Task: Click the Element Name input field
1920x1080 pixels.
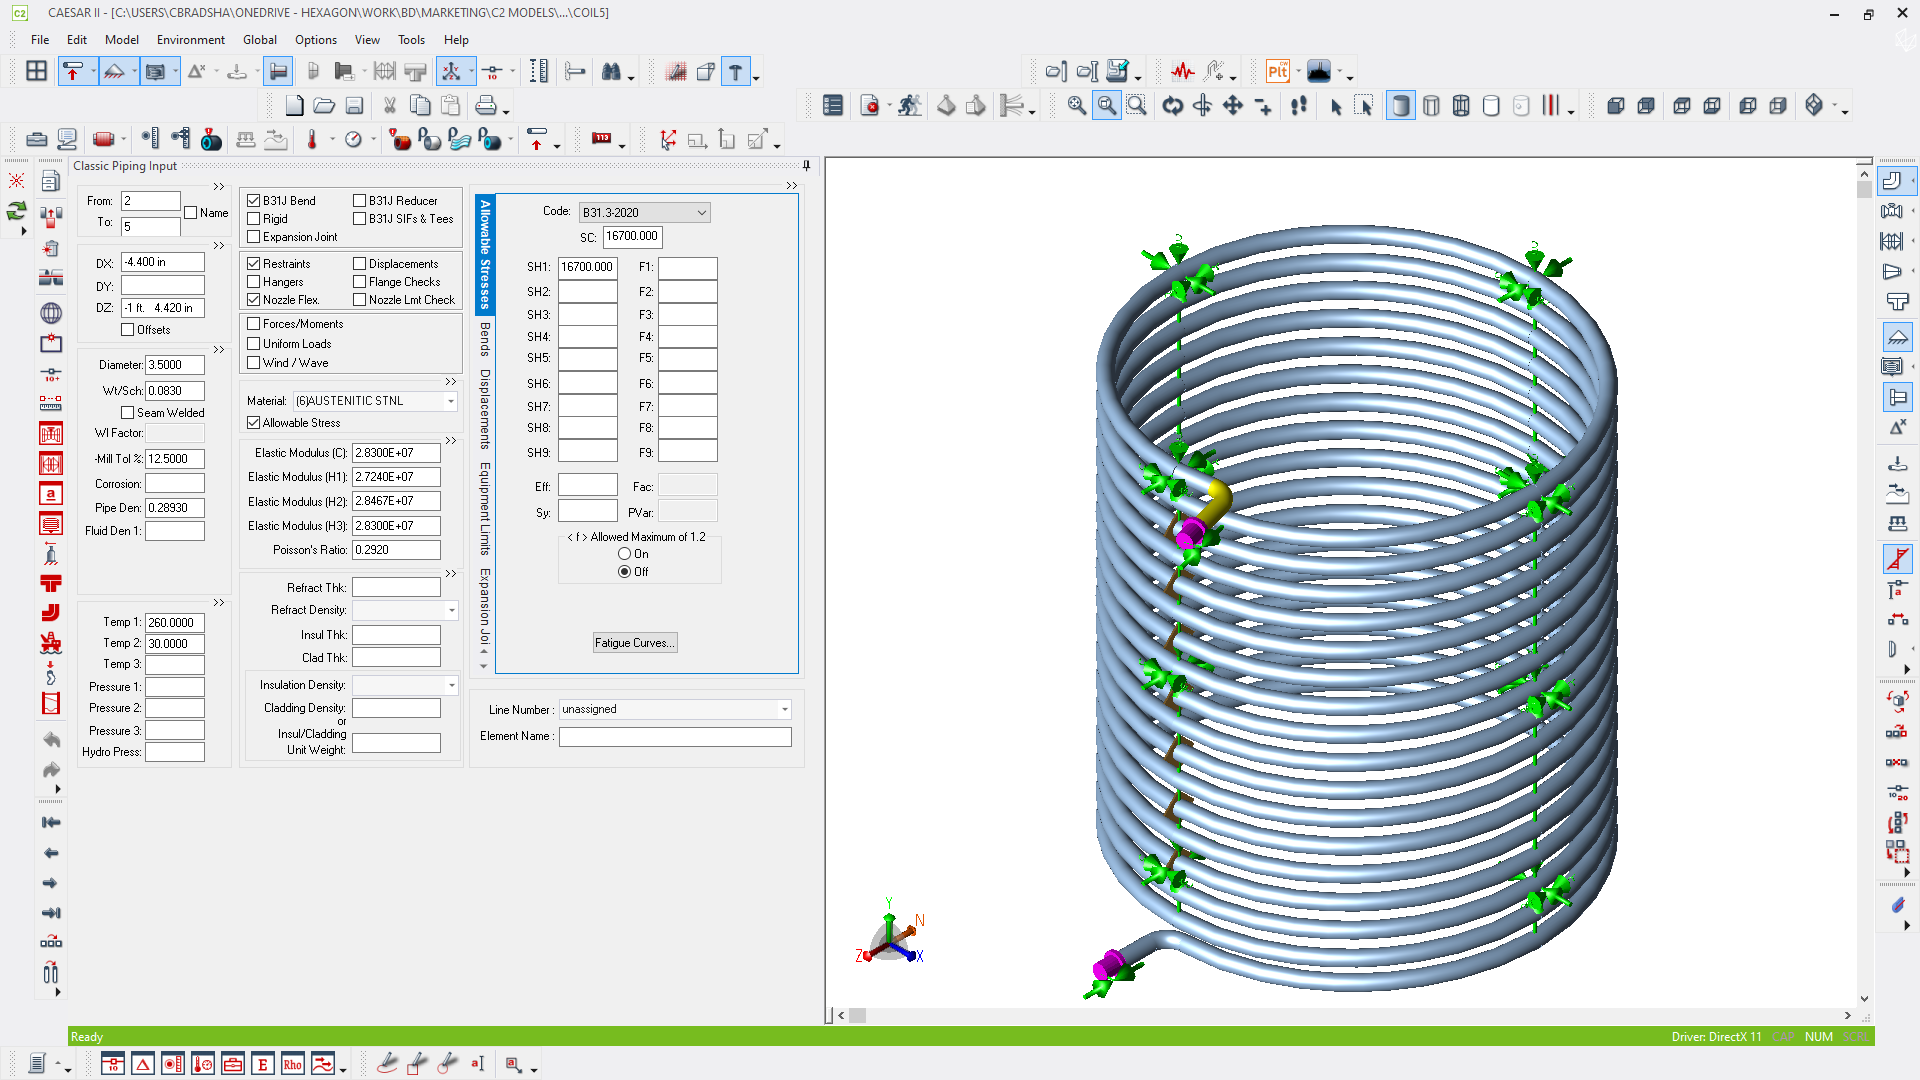Action: (x=675, y=737)
